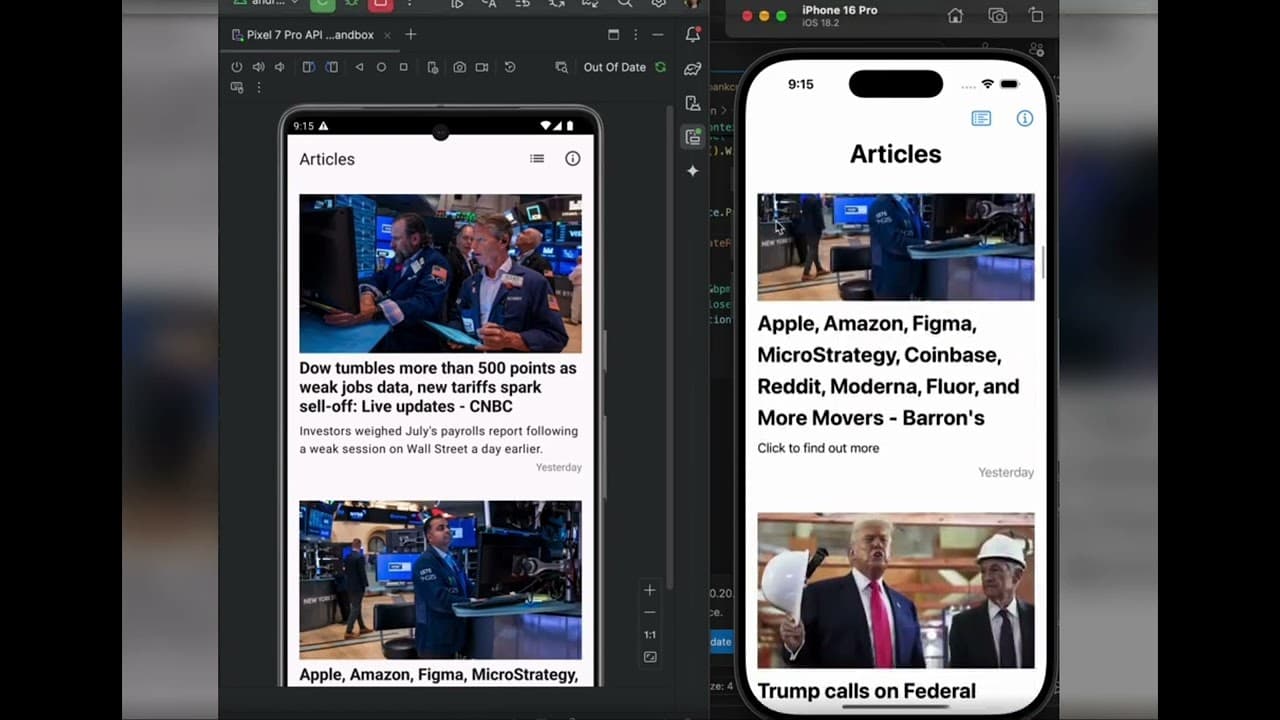The height and width of the screenshot is (720, 1280).
Task: Tap the Android Apple, Amazon, Figma, MicroStrategy headline
Action: [x=438, y=675]
